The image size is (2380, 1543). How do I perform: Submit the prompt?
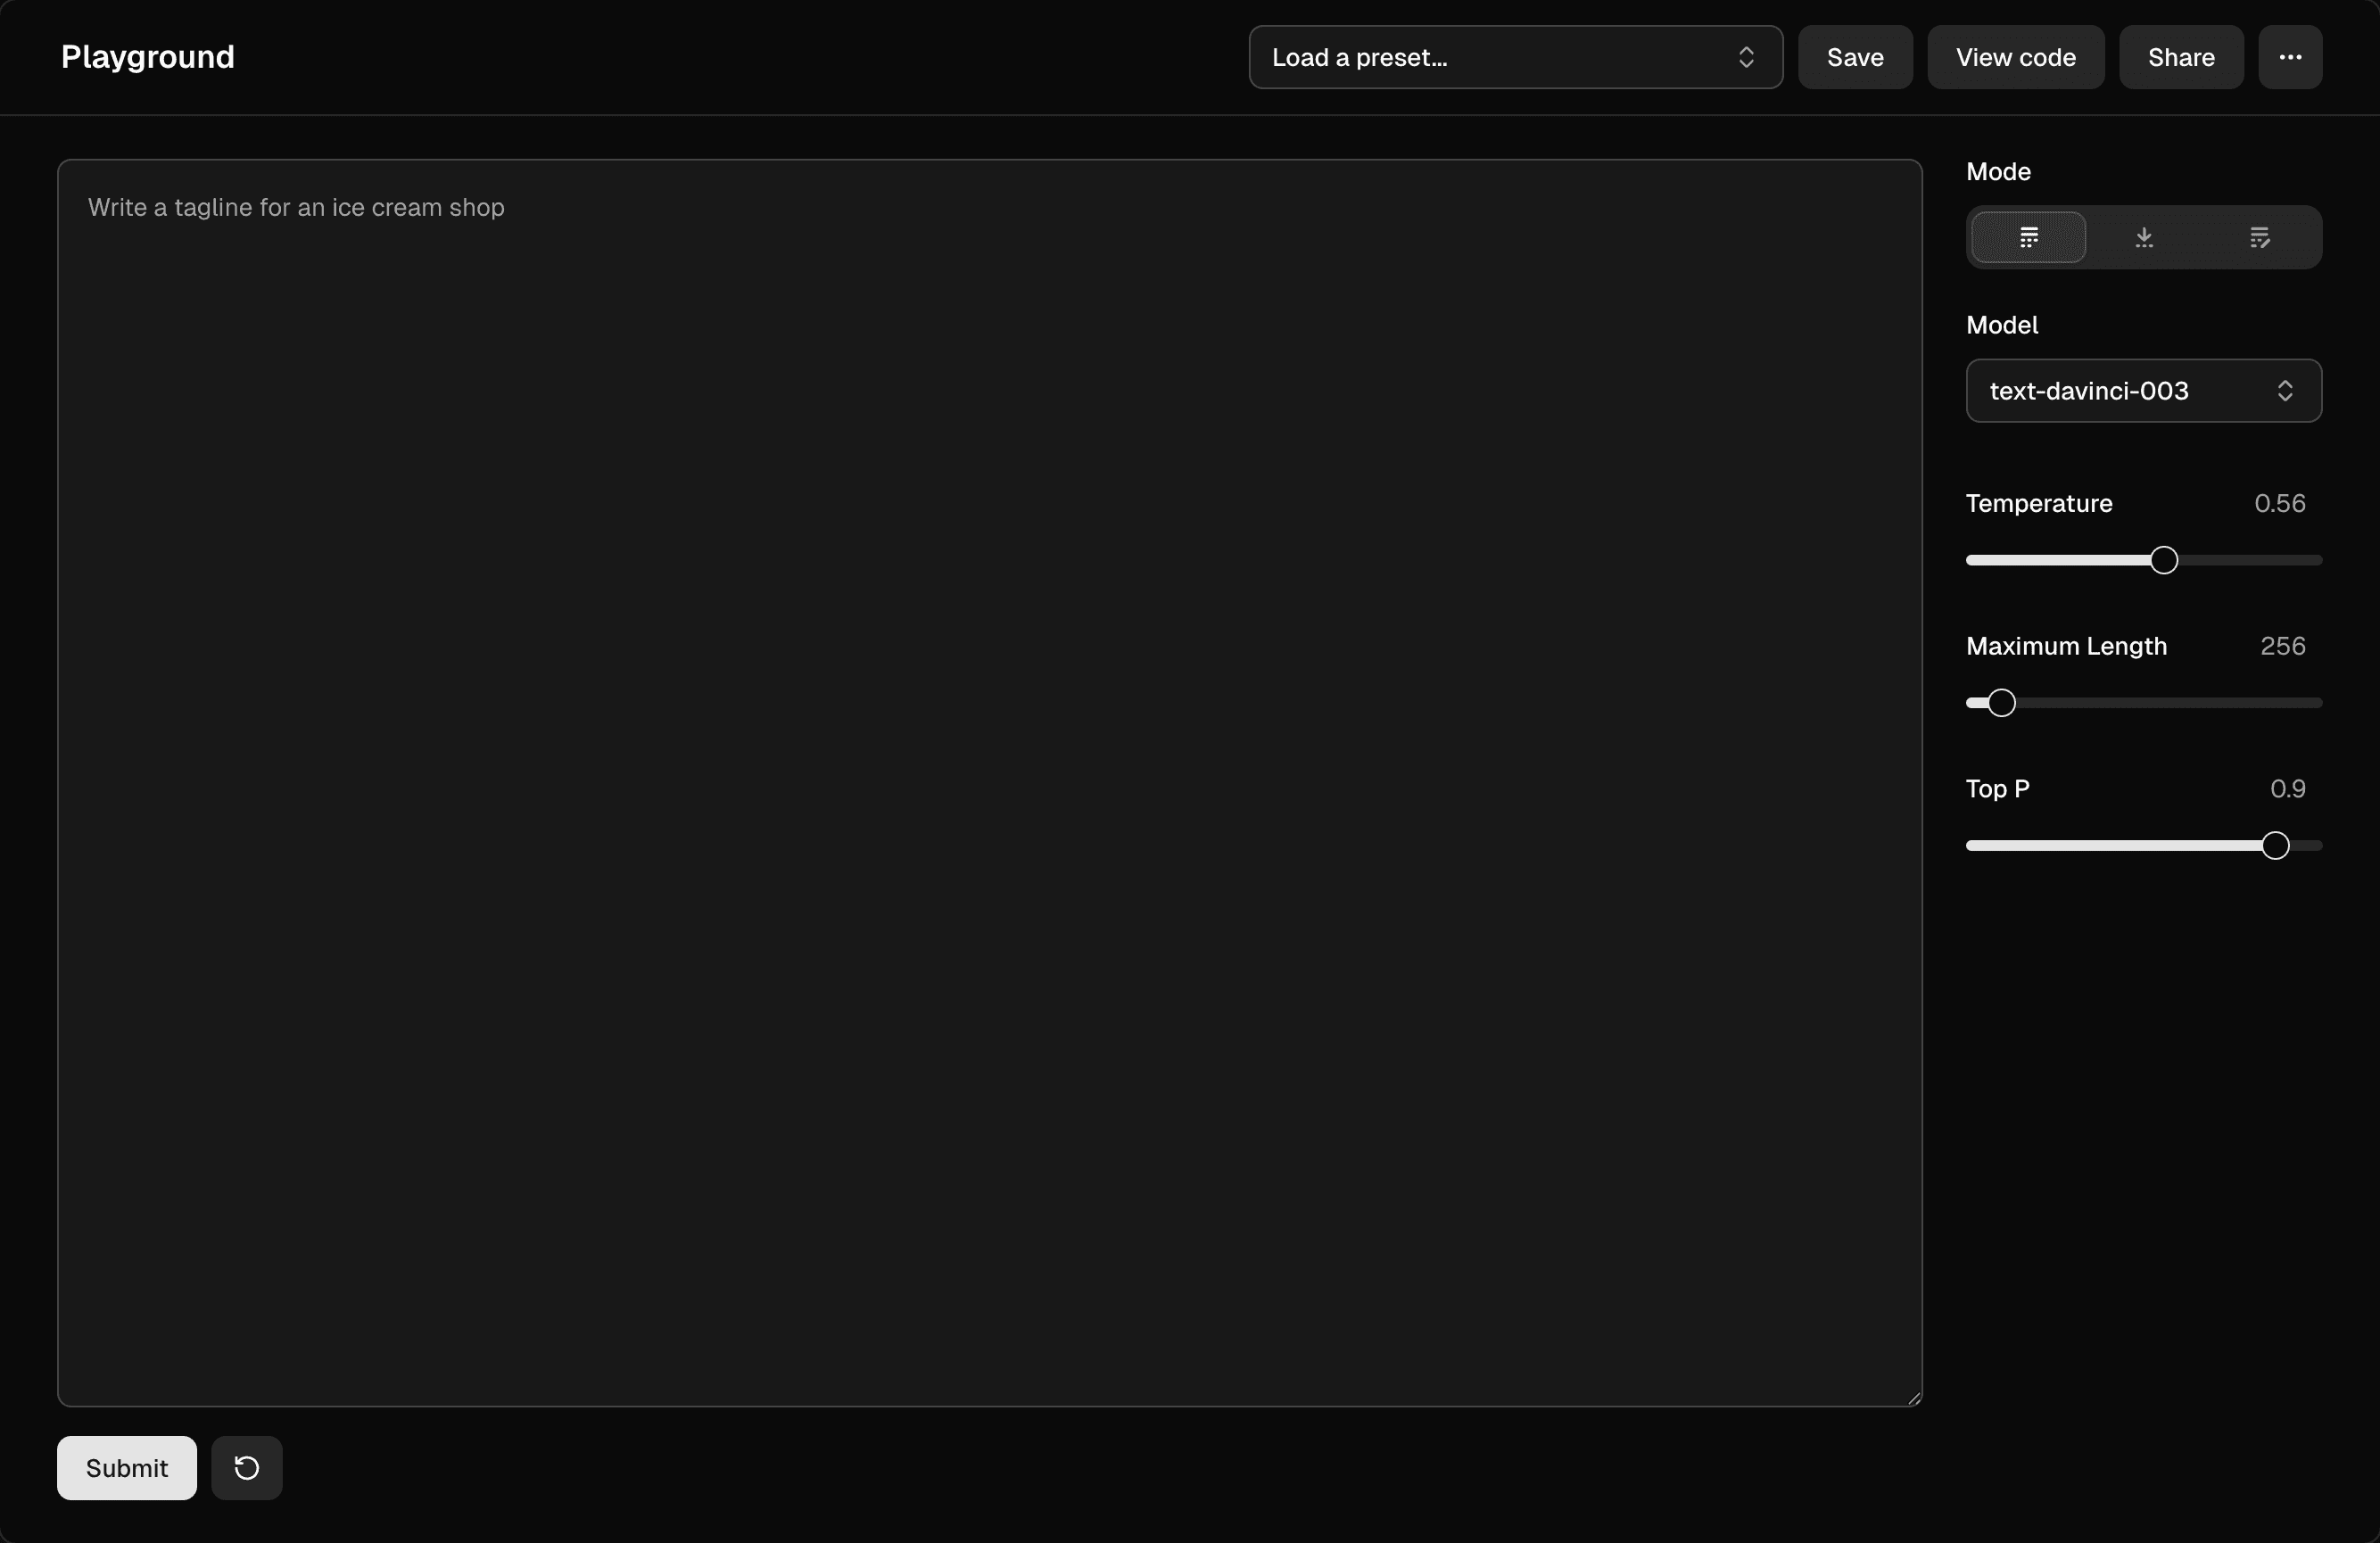pos(126,1467)
